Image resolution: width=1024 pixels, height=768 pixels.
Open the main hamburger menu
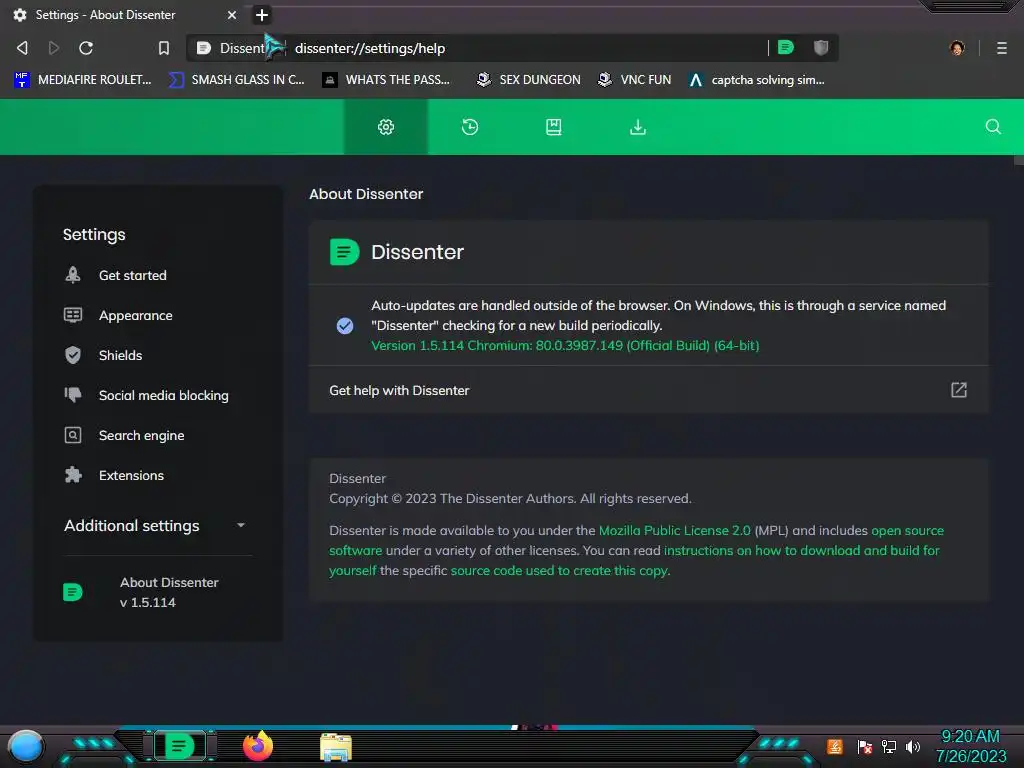pos(1002,48)
